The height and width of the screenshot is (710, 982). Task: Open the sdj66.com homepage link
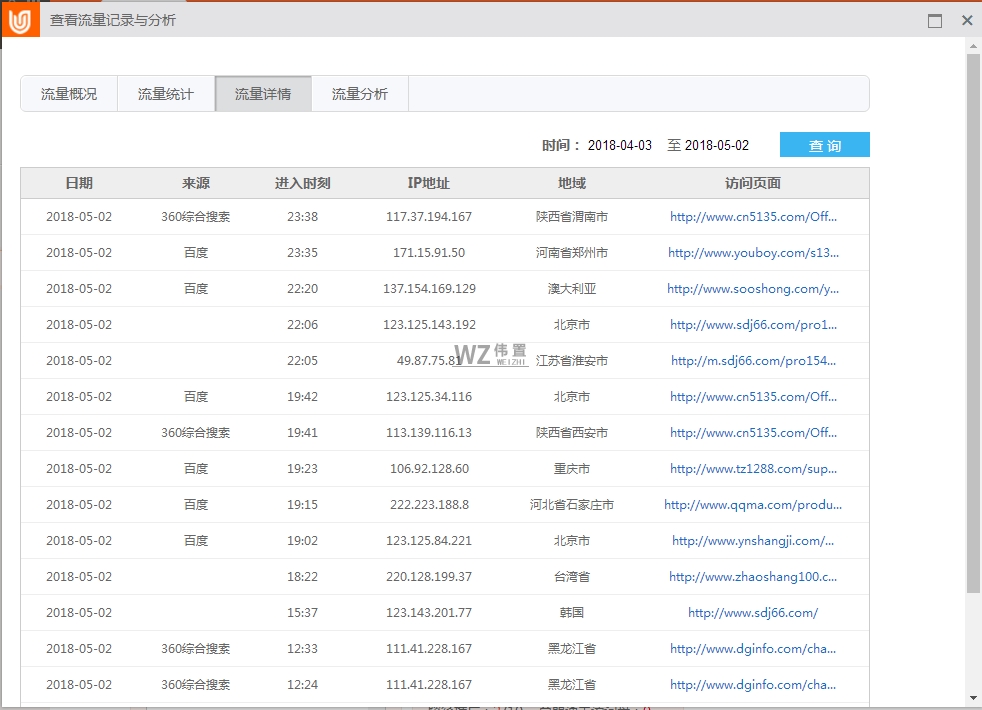pyautogui.click(x=752, y=612)
